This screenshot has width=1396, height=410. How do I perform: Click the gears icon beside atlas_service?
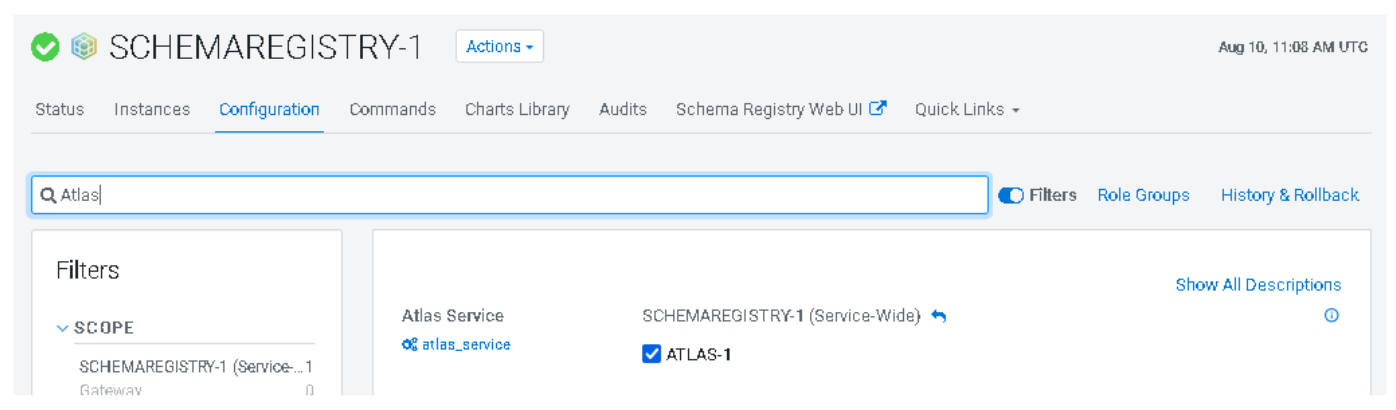click(409, 345)
